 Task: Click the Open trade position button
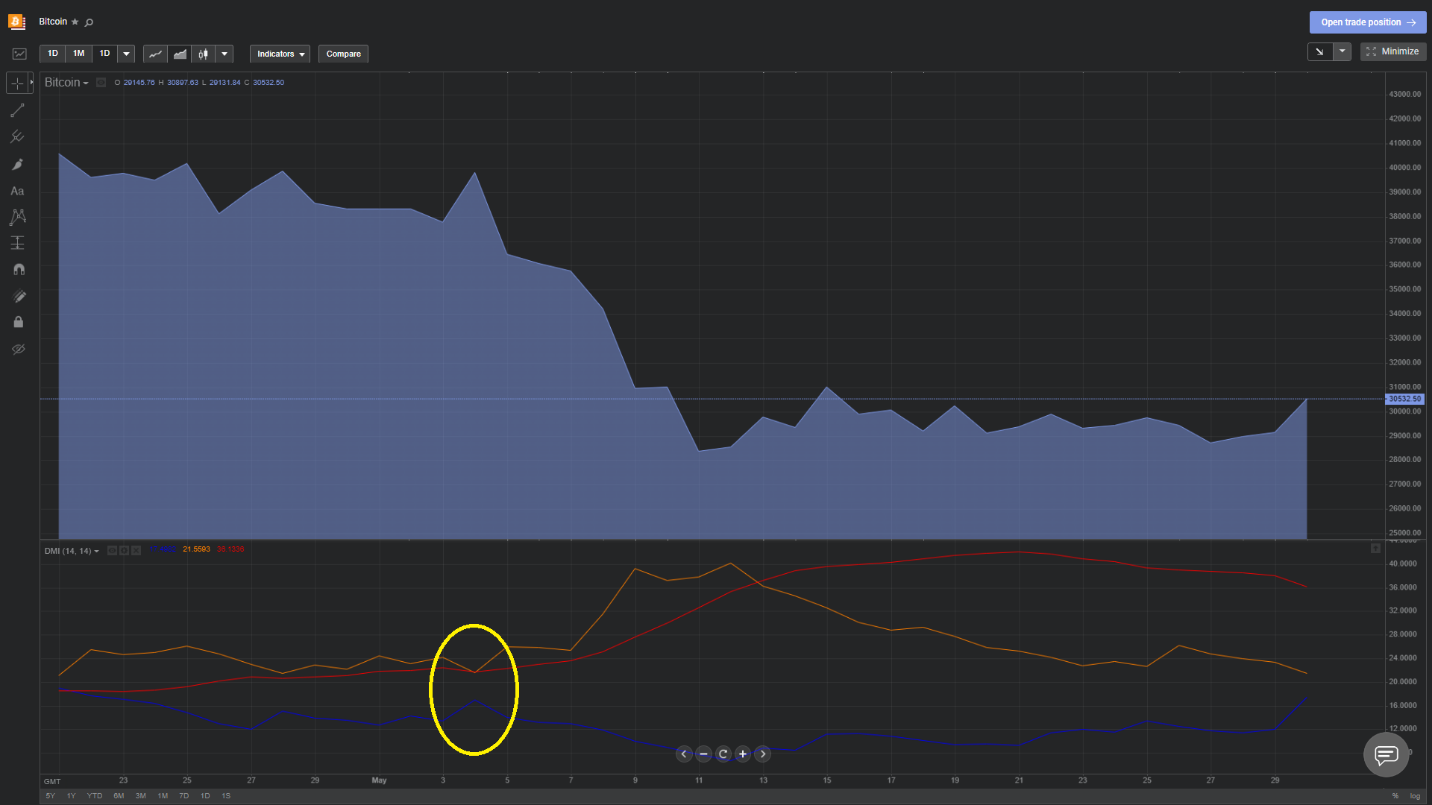pyautogui.click(x=1368, y=22)
